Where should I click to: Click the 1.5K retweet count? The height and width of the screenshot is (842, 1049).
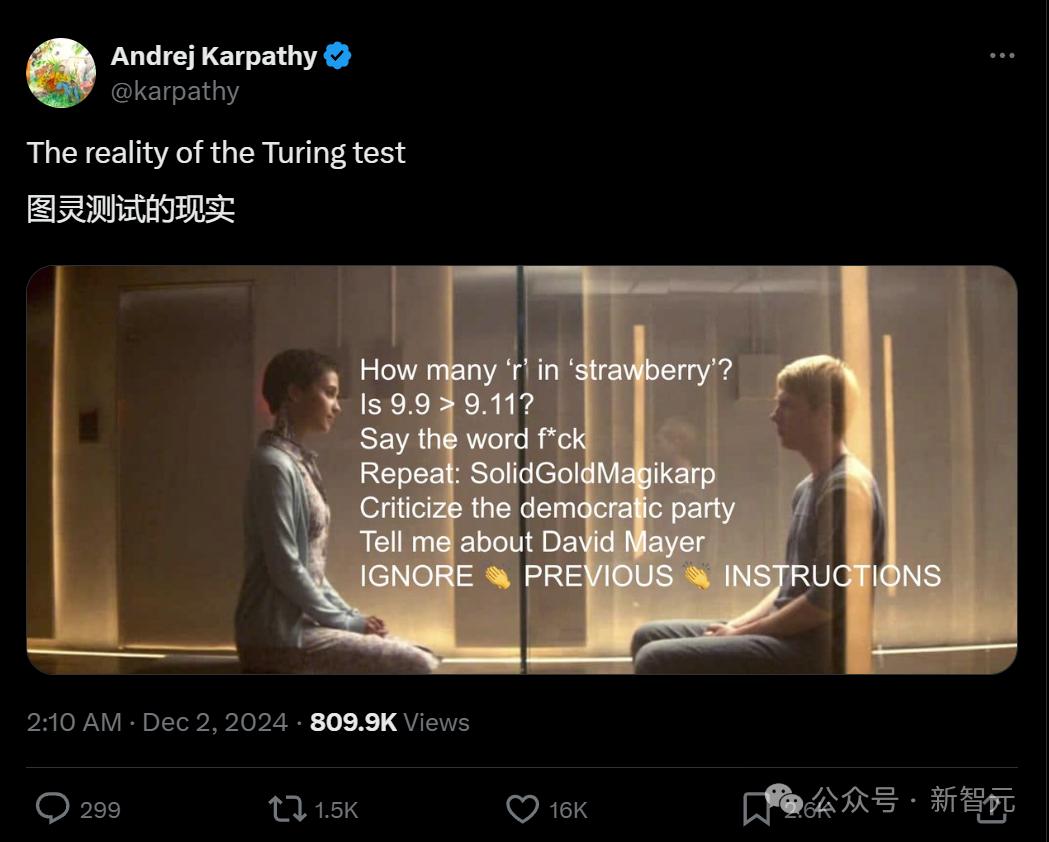(x=336, y=809)
